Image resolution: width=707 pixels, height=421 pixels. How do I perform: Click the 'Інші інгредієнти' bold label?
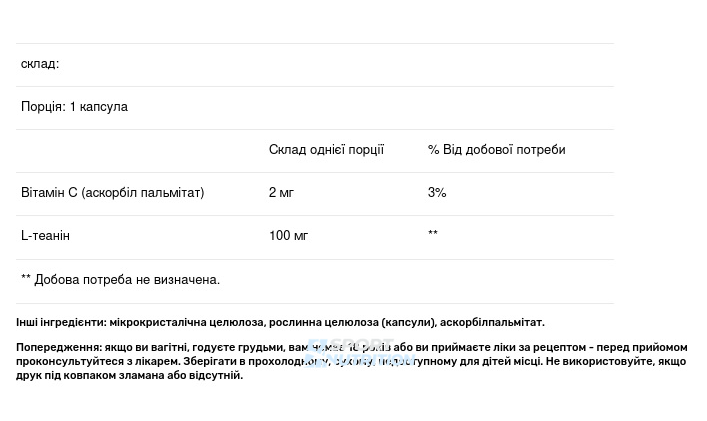61,322
